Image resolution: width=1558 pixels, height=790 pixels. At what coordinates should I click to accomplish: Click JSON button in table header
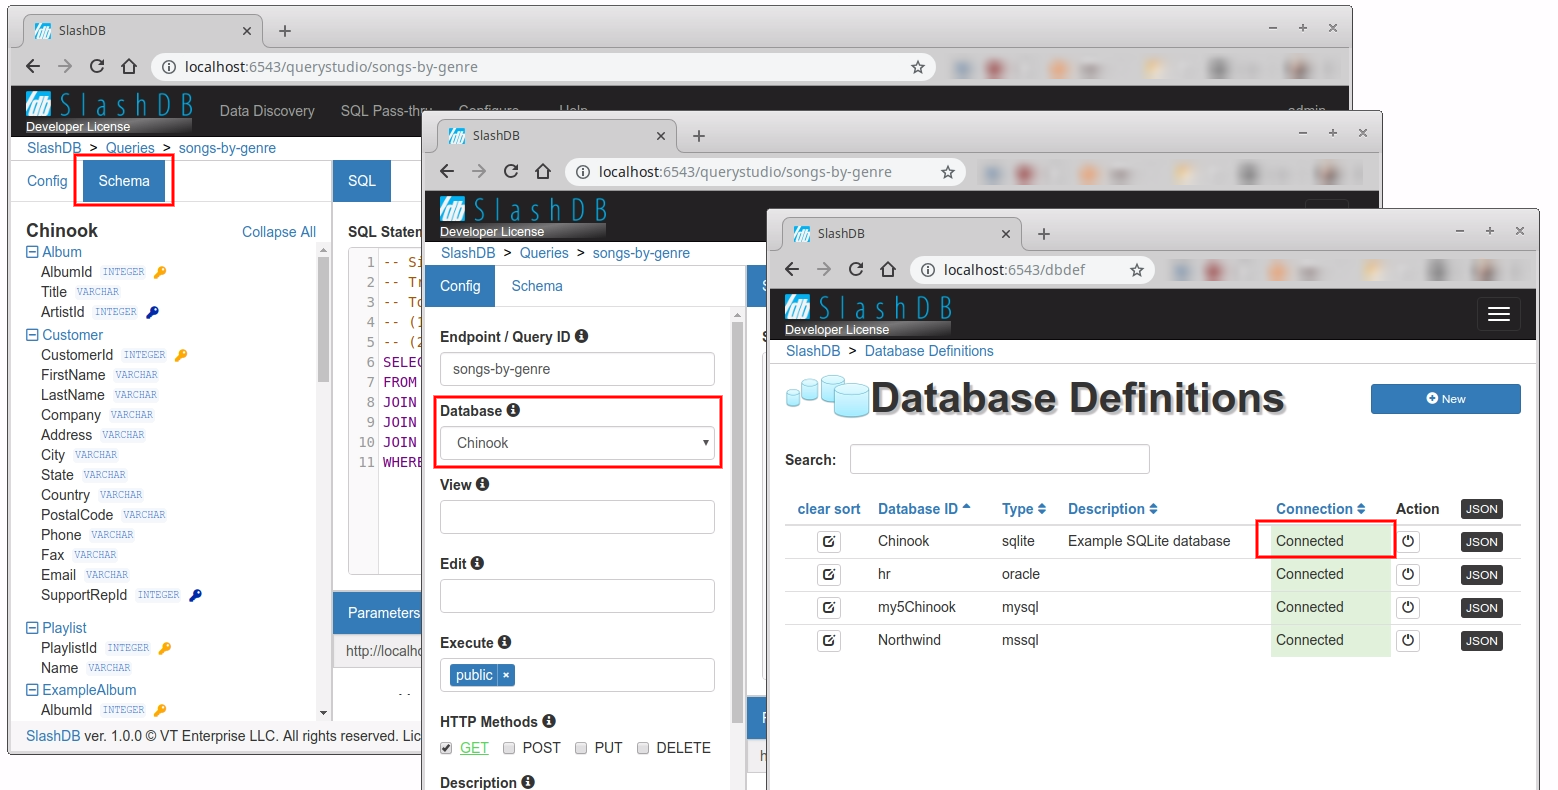point(1481,509)
